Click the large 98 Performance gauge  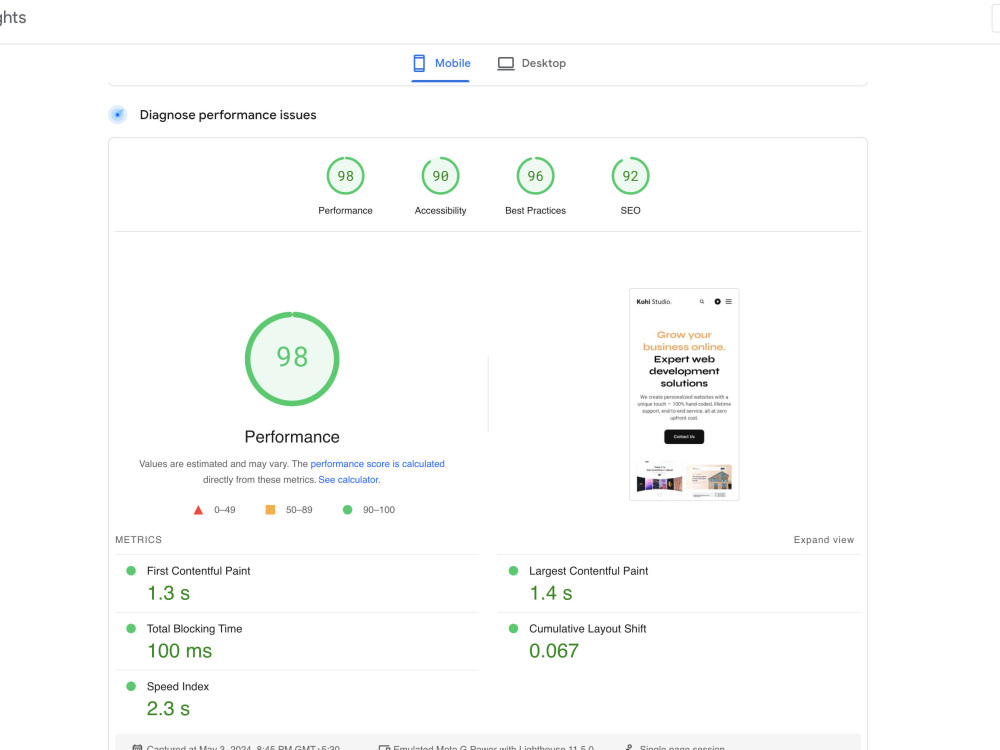point(292,358)
